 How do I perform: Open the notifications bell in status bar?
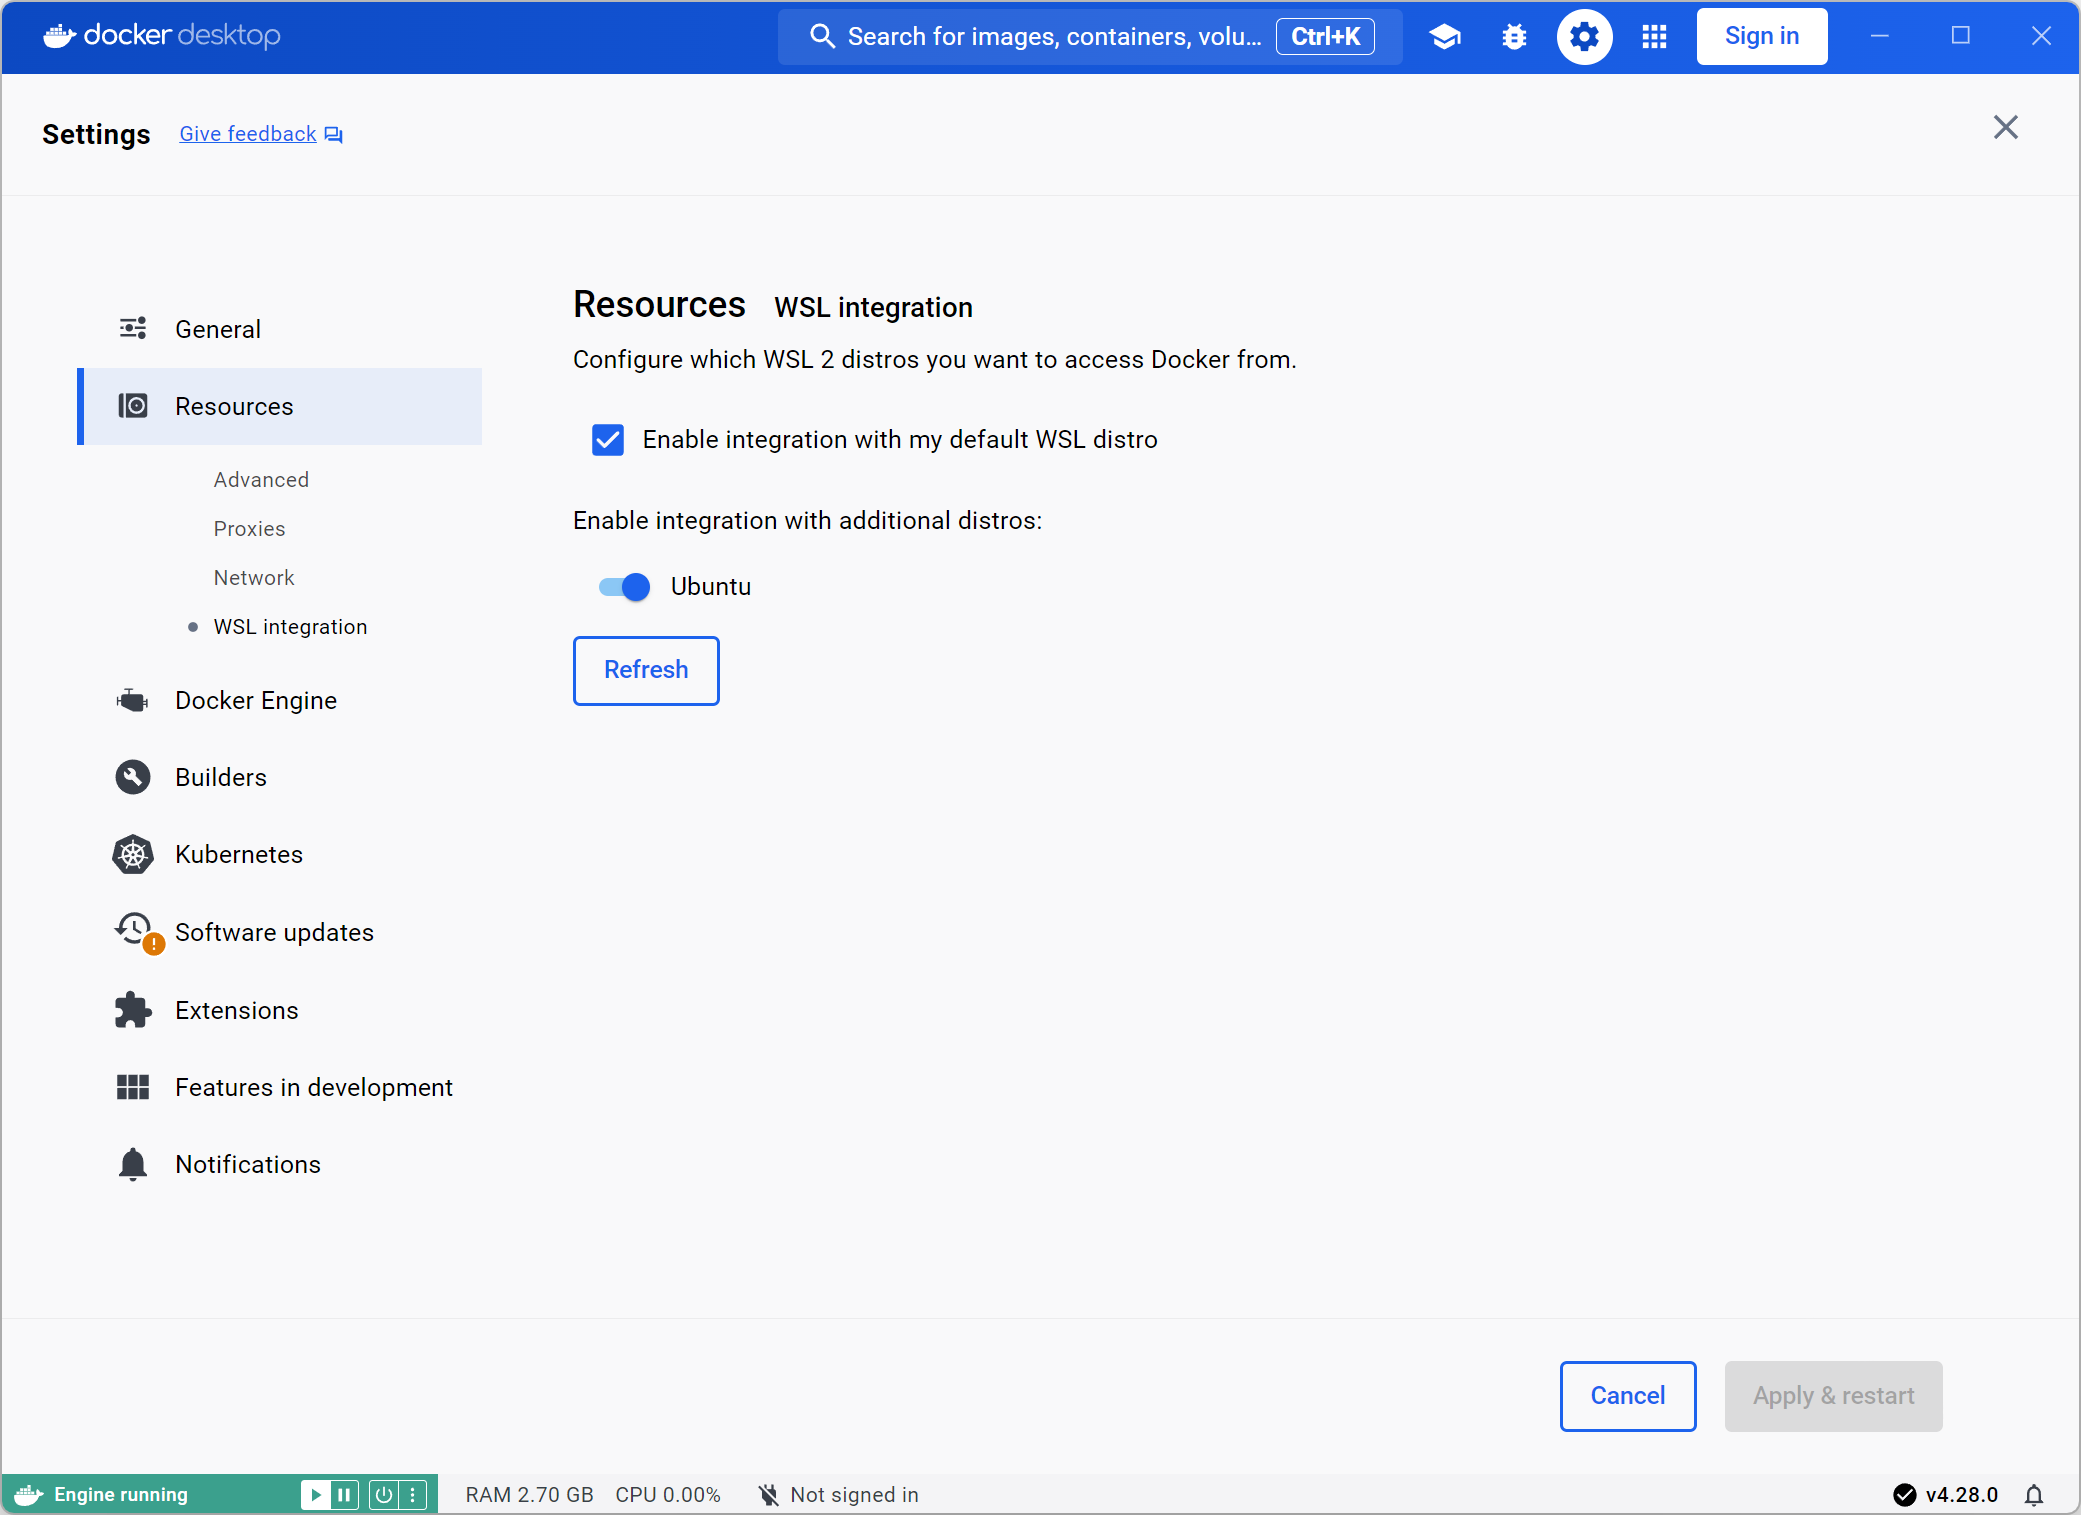[x=2033, y=1495]
